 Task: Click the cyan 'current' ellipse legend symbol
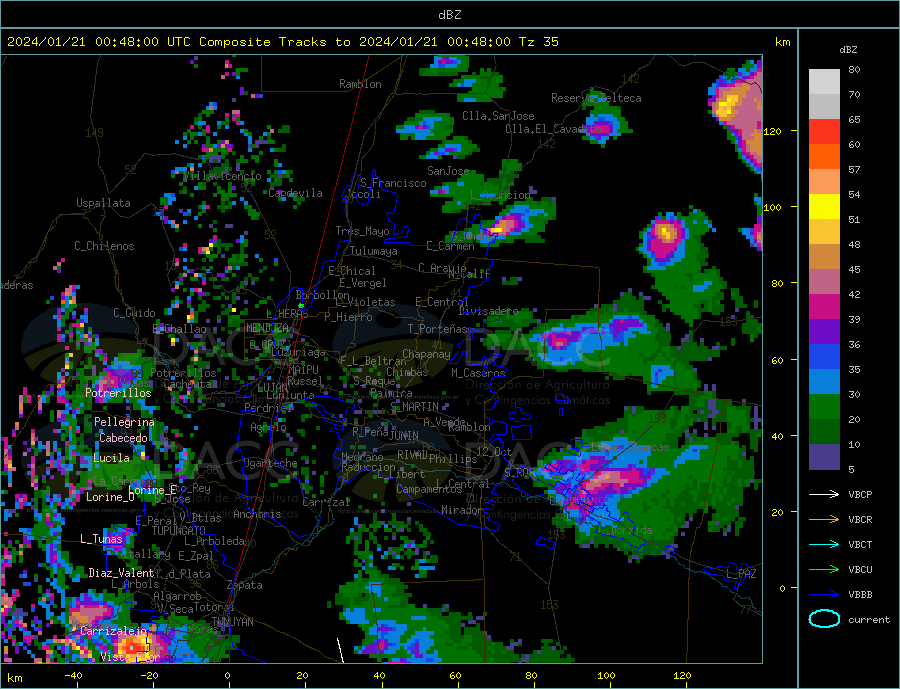pos(824,619)
